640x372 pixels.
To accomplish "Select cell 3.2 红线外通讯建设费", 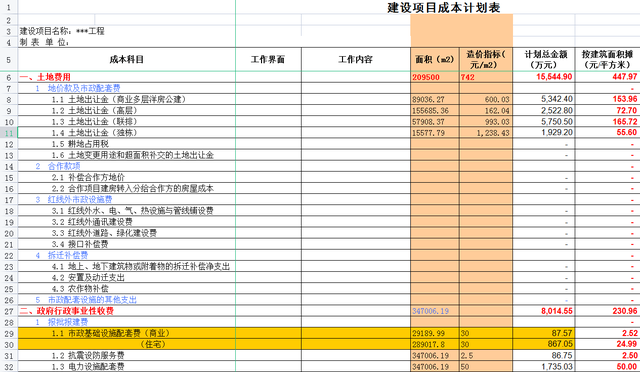I will (x=127, y=222).
